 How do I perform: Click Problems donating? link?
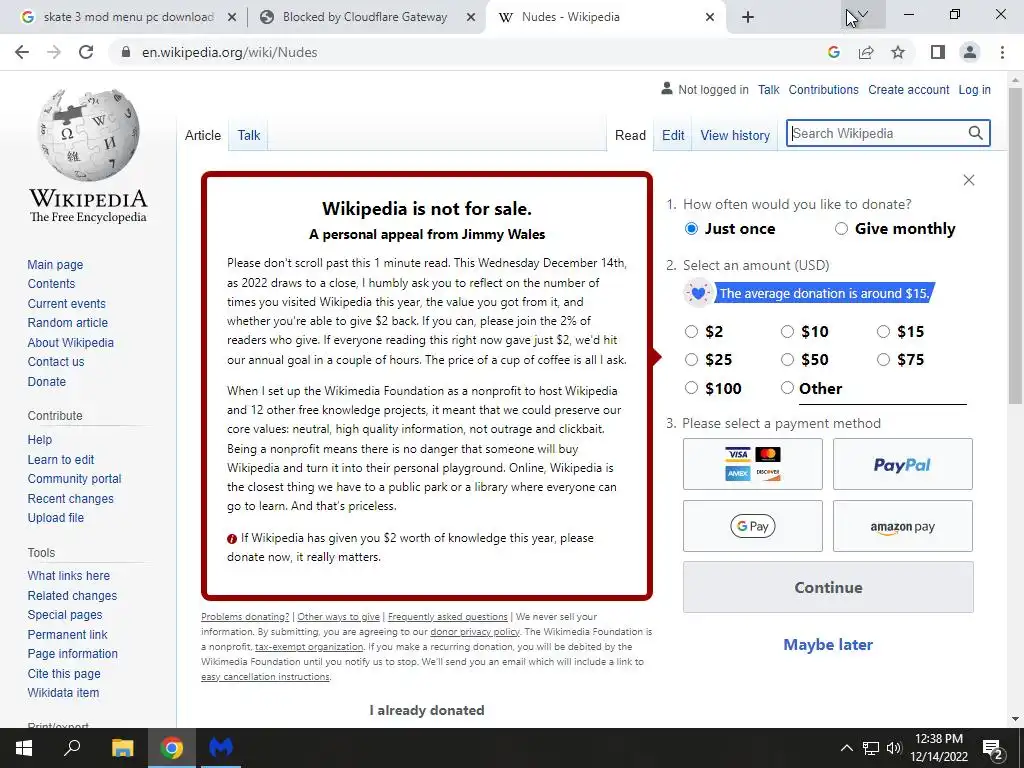coord(245,616)
